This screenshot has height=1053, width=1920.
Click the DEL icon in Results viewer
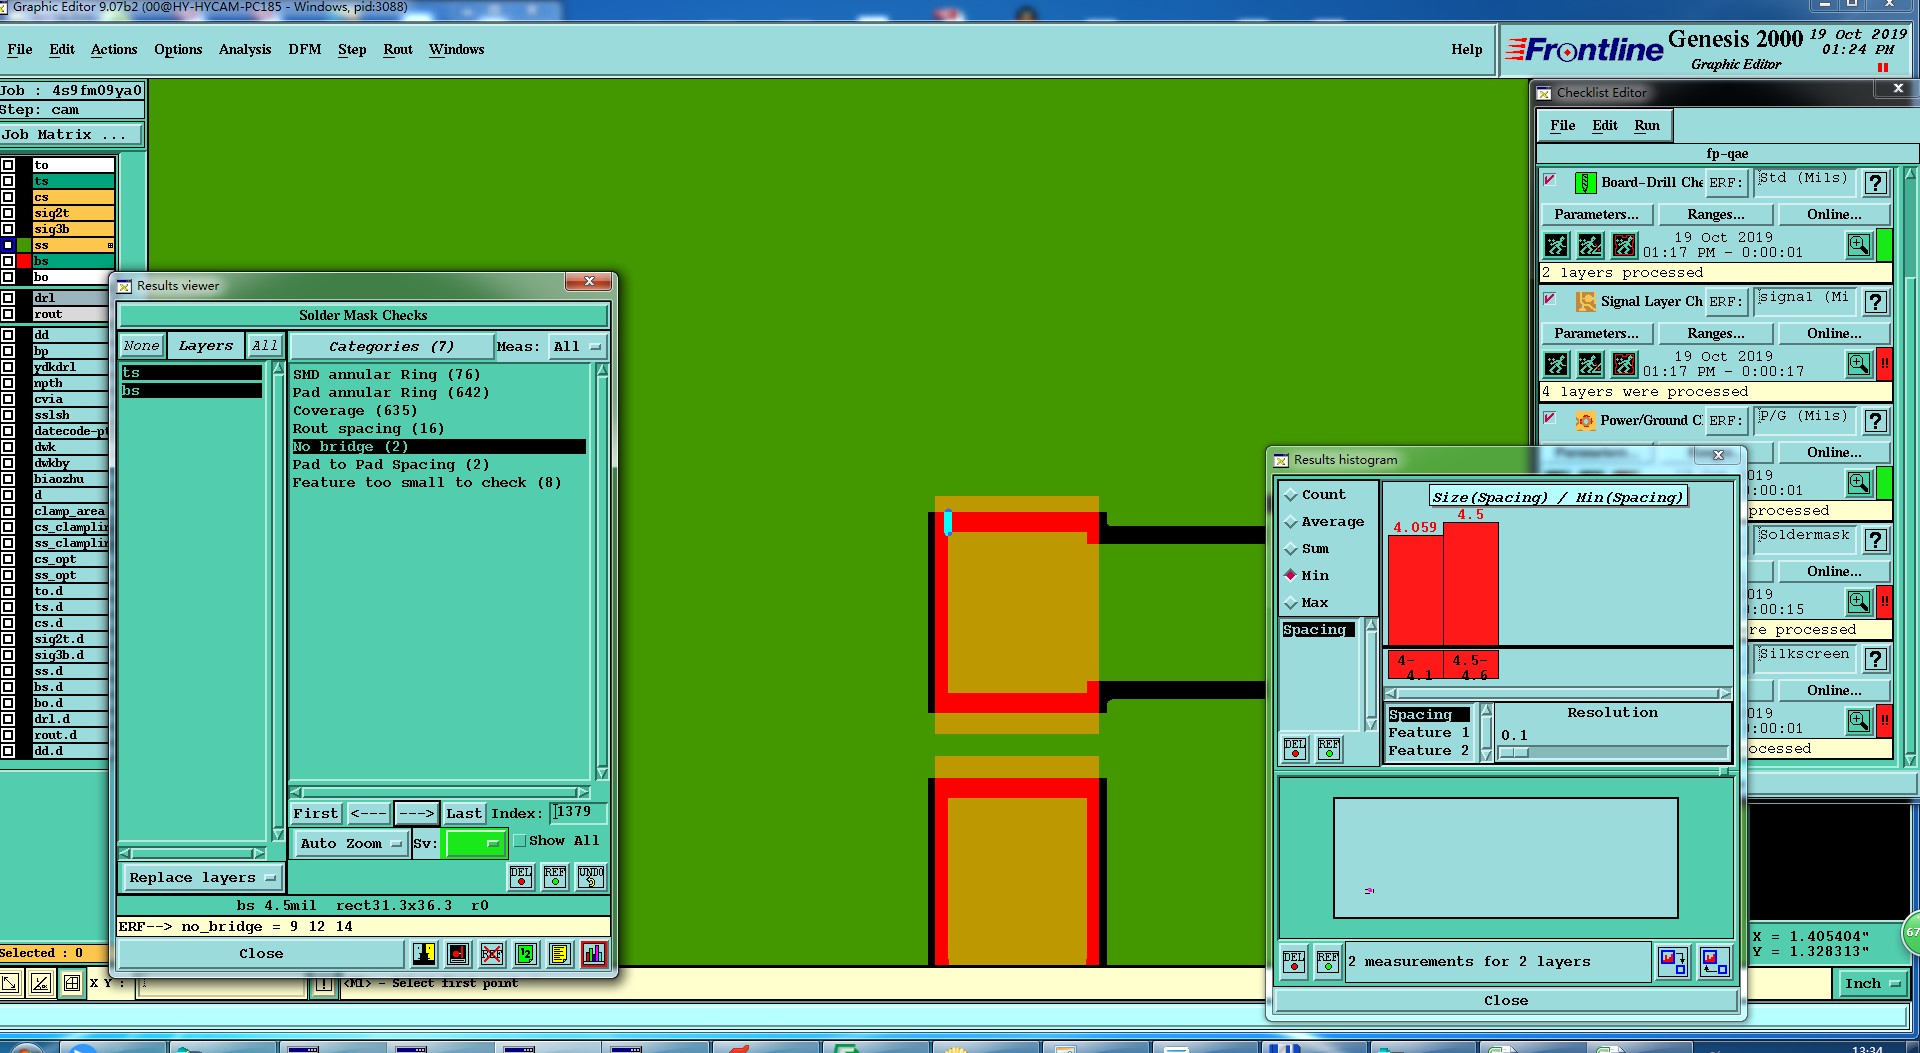pyautogui.click(x=521, y=876)
